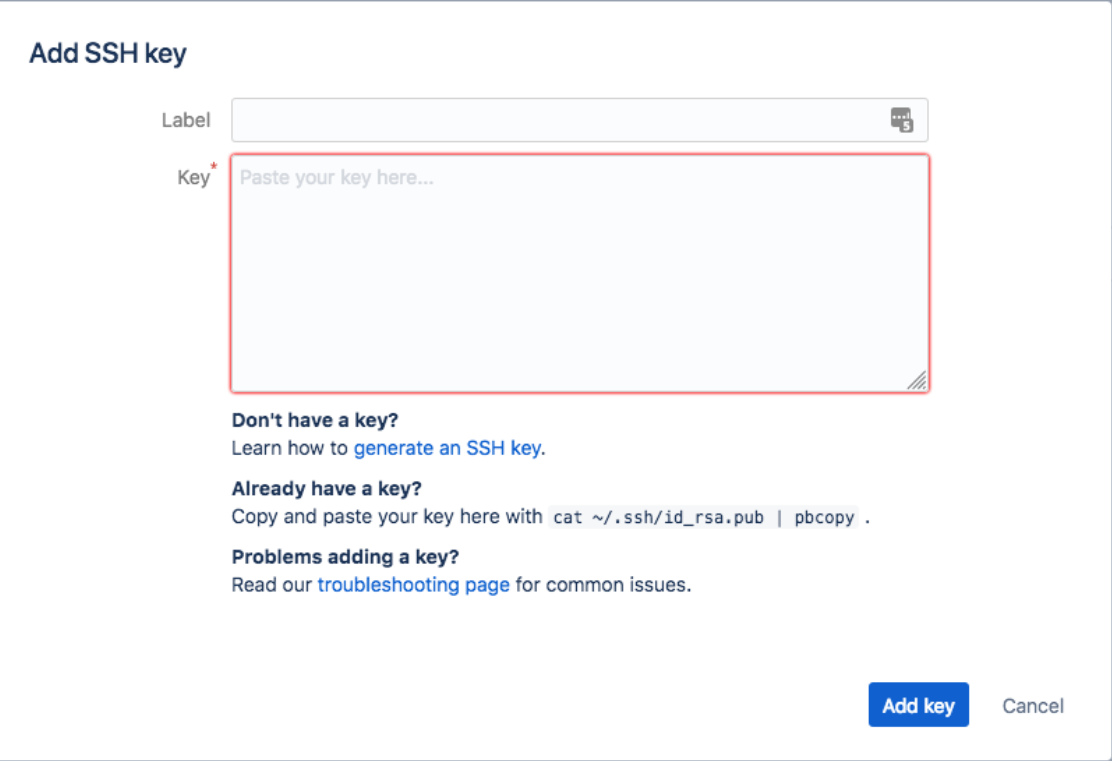
Task: Focus the Key textarea to paste key
Action: pos(579,273)
